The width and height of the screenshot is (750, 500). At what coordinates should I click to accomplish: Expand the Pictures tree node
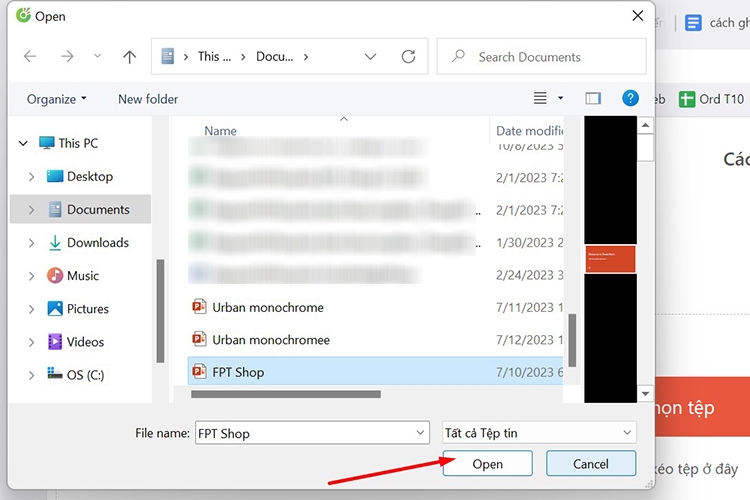[x=31, y=309]
